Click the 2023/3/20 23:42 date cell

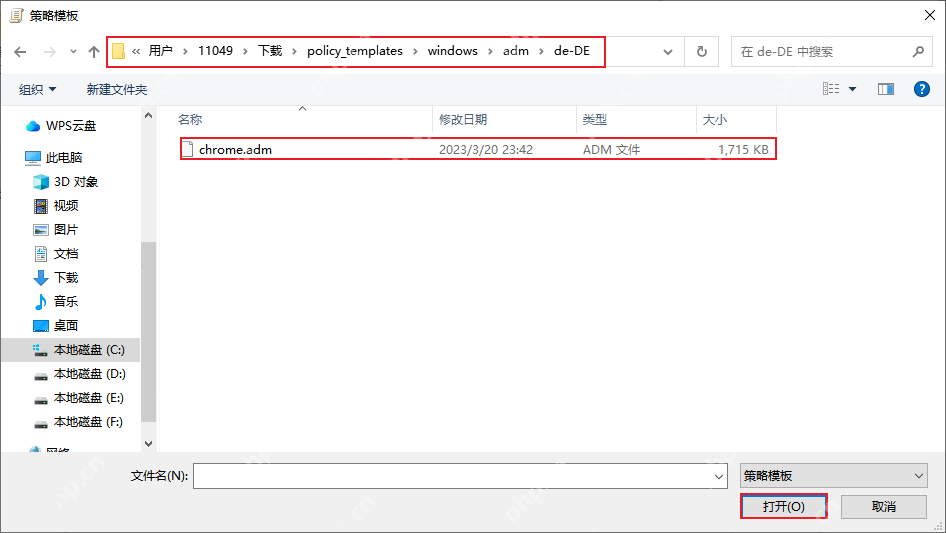pyautogui.click(x=486, y=150)
